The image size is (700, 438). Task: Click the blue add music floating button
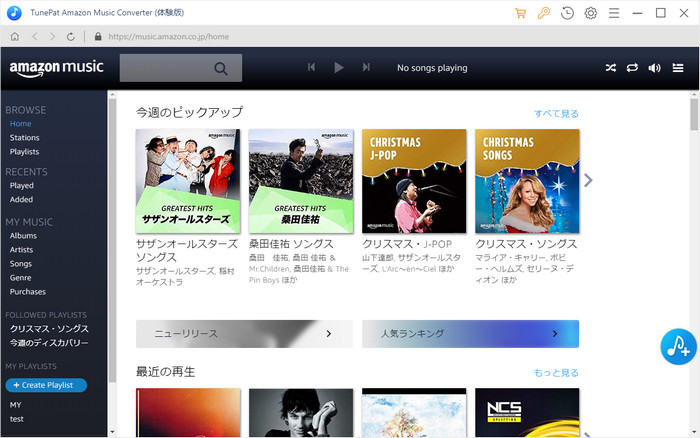coord(679,347)
